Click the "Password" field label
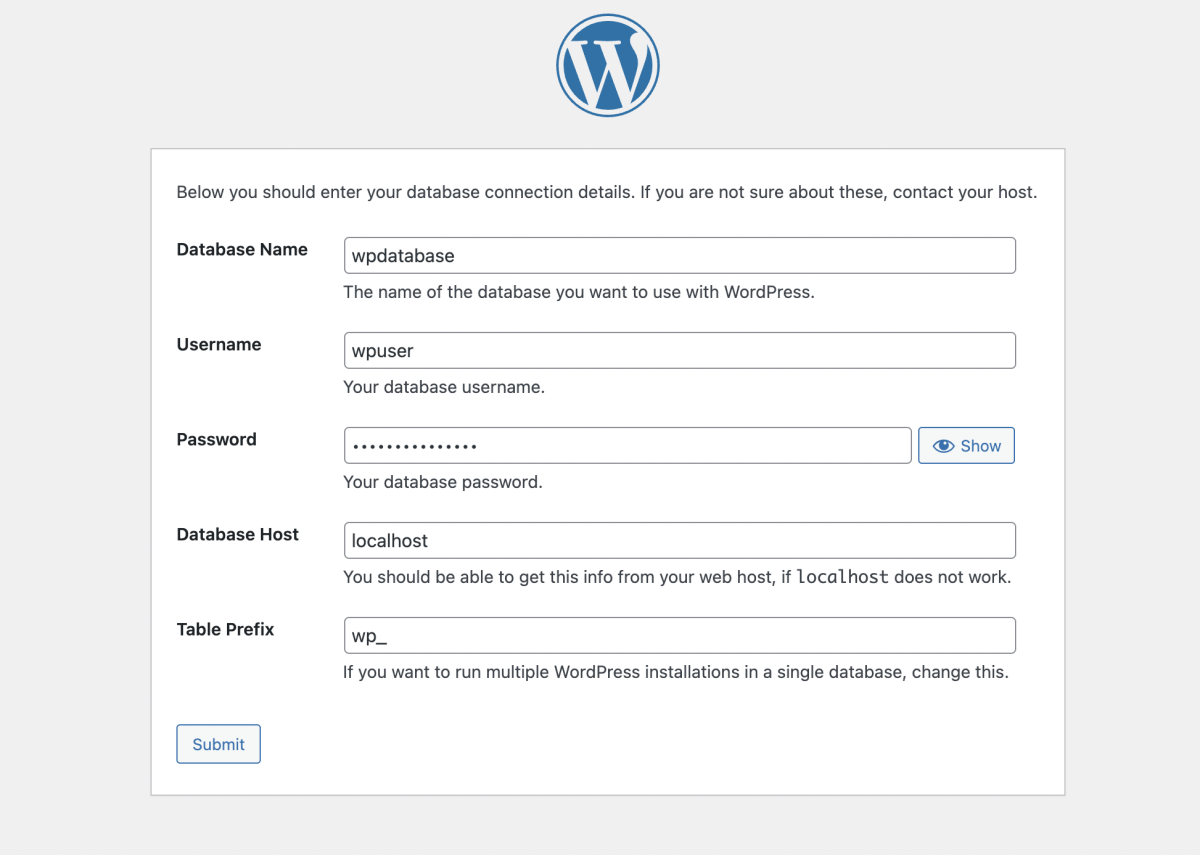Screen dimensions: 1200x855 coord(217,440)
